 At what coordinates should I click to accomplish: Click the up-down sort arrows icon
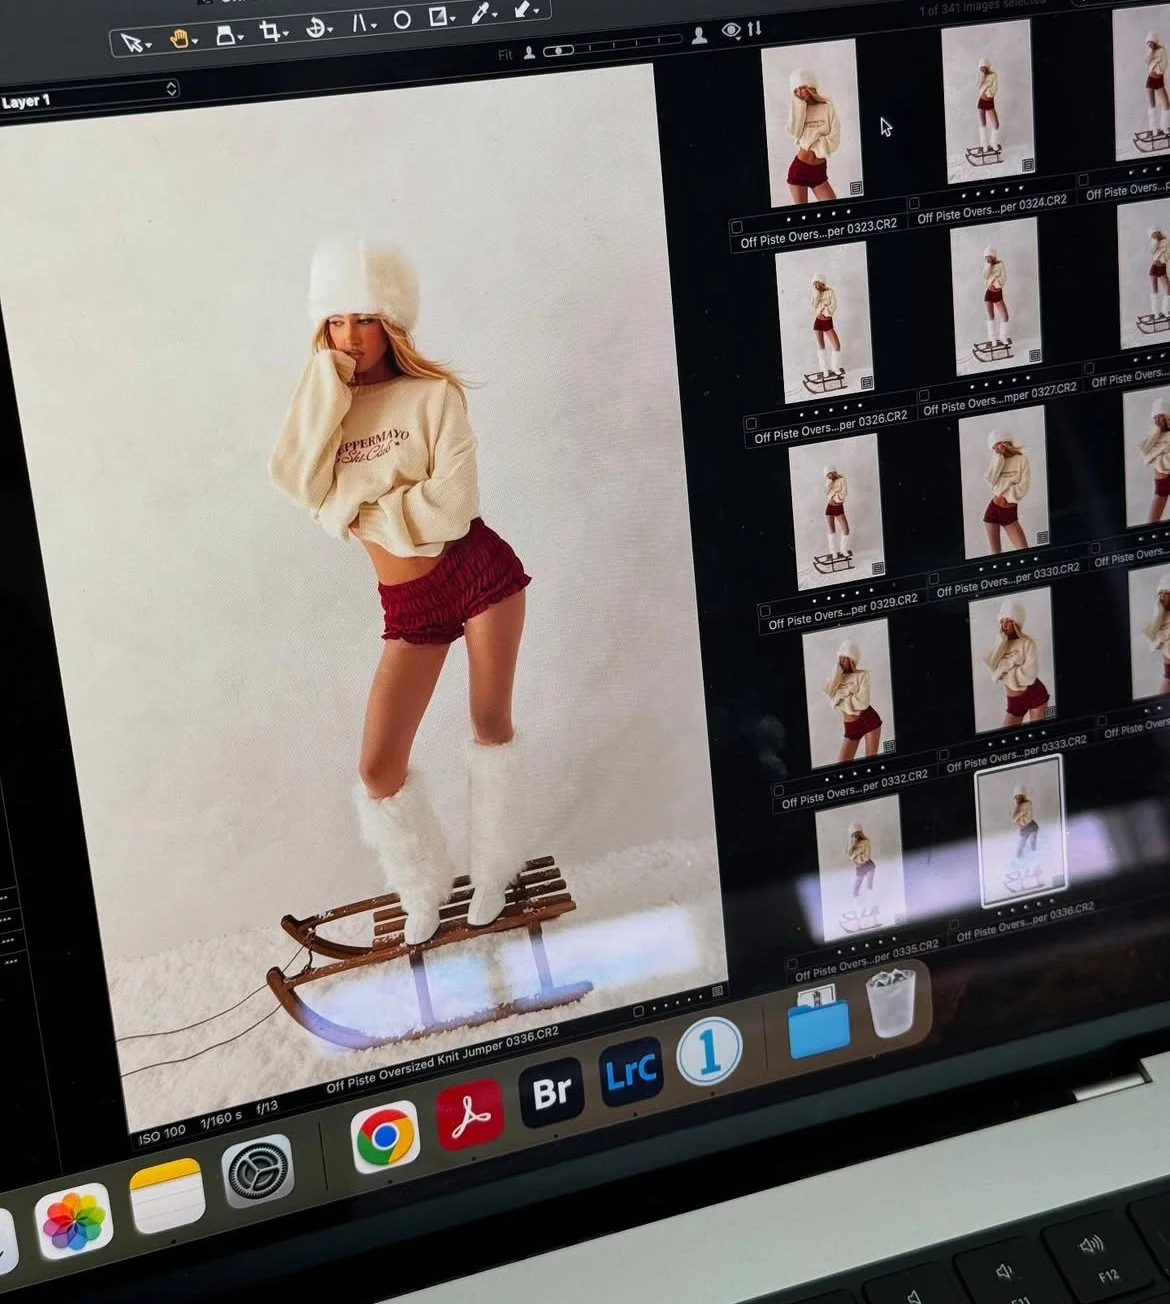coord(754,28)
